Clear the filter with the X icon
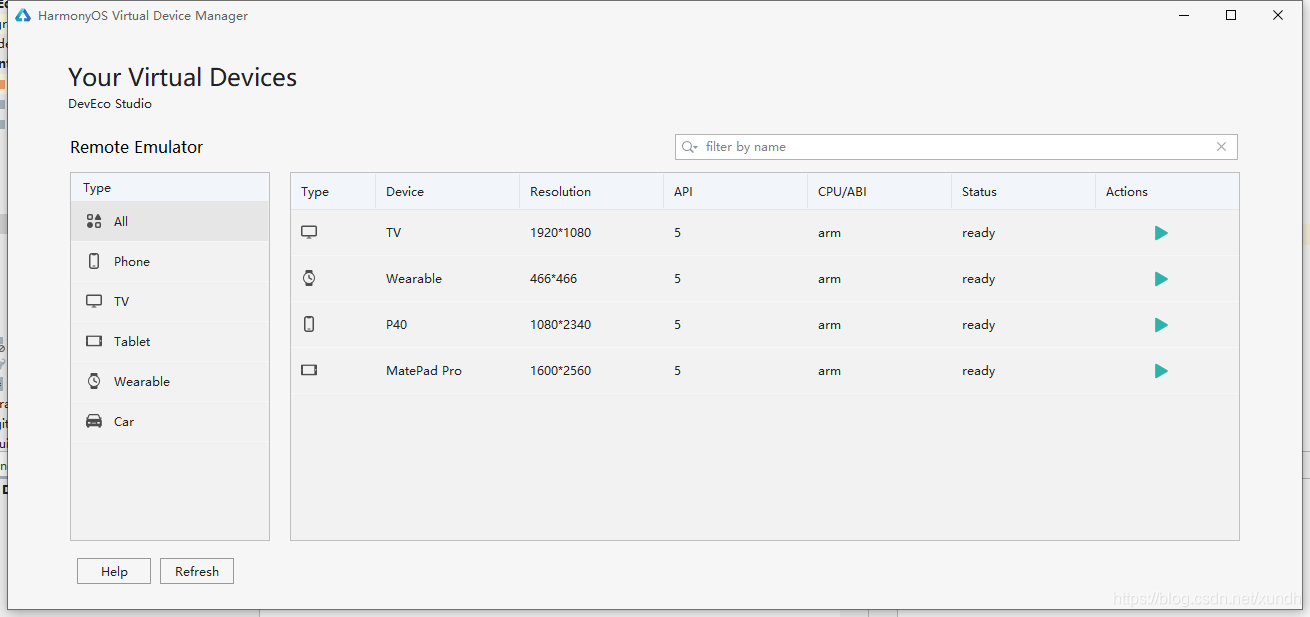Image resolution: width=1310 pixels, height=617 pixels. click(x=1221, y=147)
